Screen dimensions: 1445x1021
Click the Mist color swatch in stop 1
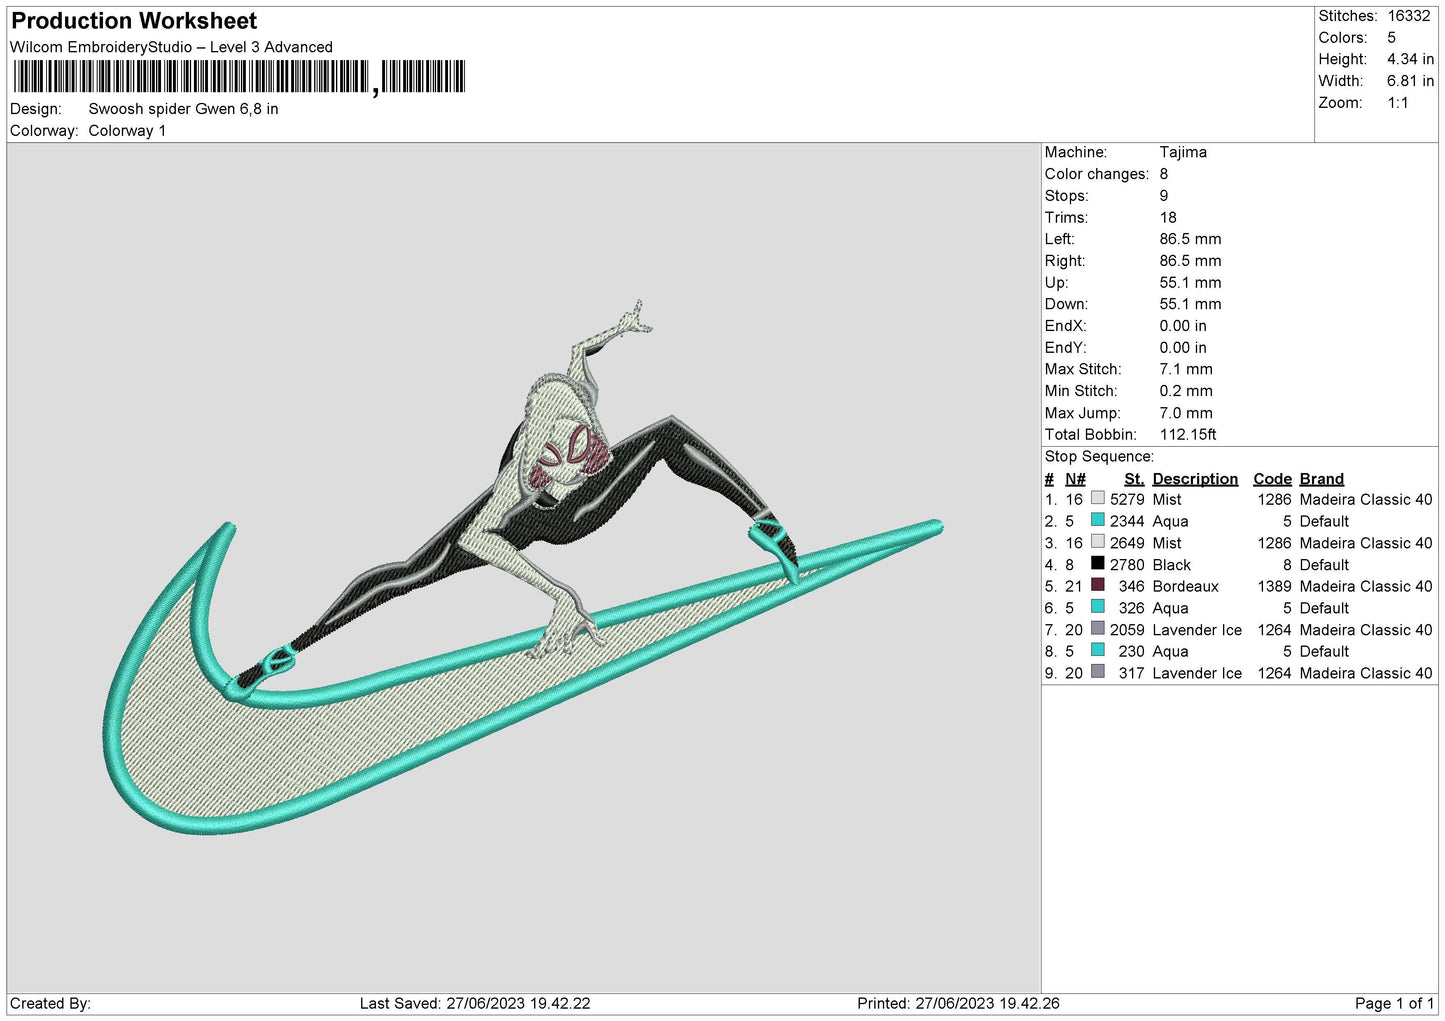point(1098,499)
